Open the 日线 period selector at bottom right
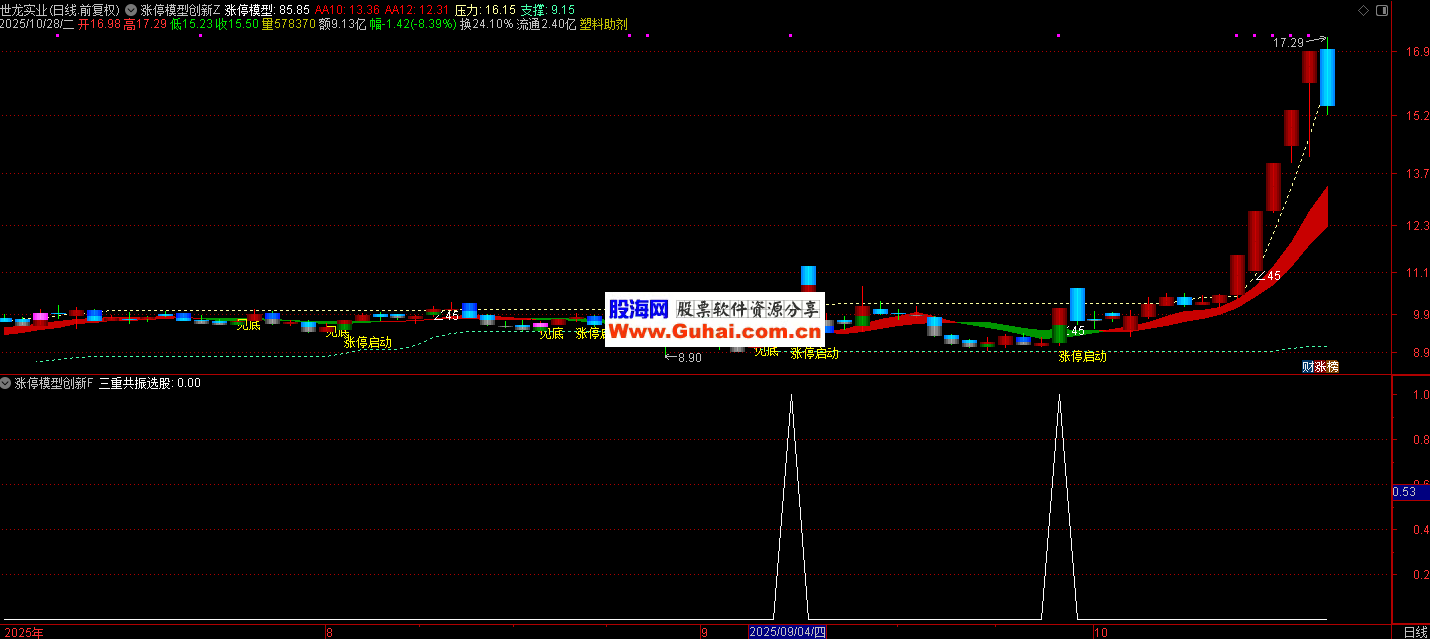The image size is (1430, 639). tap(1415, 632)
